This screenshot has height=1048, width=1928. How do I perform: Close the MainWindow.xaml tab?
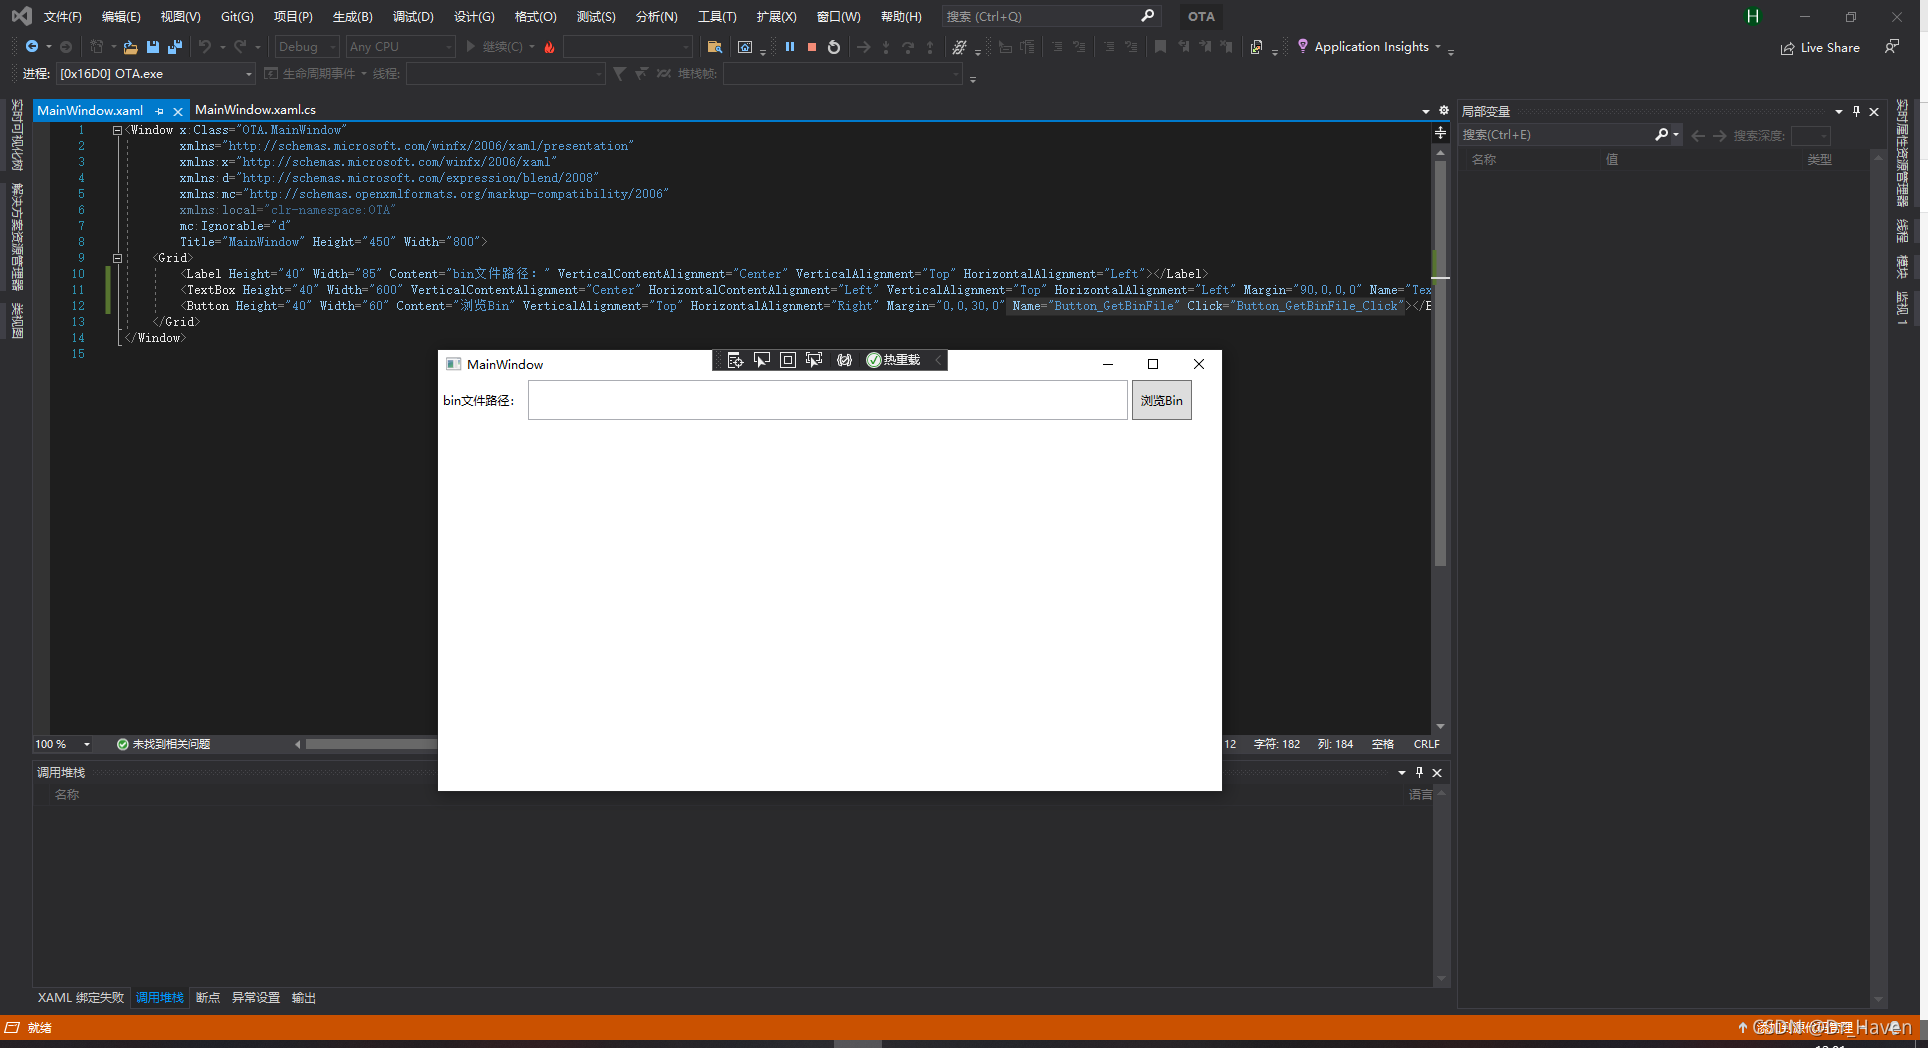[x=178, y=111]
